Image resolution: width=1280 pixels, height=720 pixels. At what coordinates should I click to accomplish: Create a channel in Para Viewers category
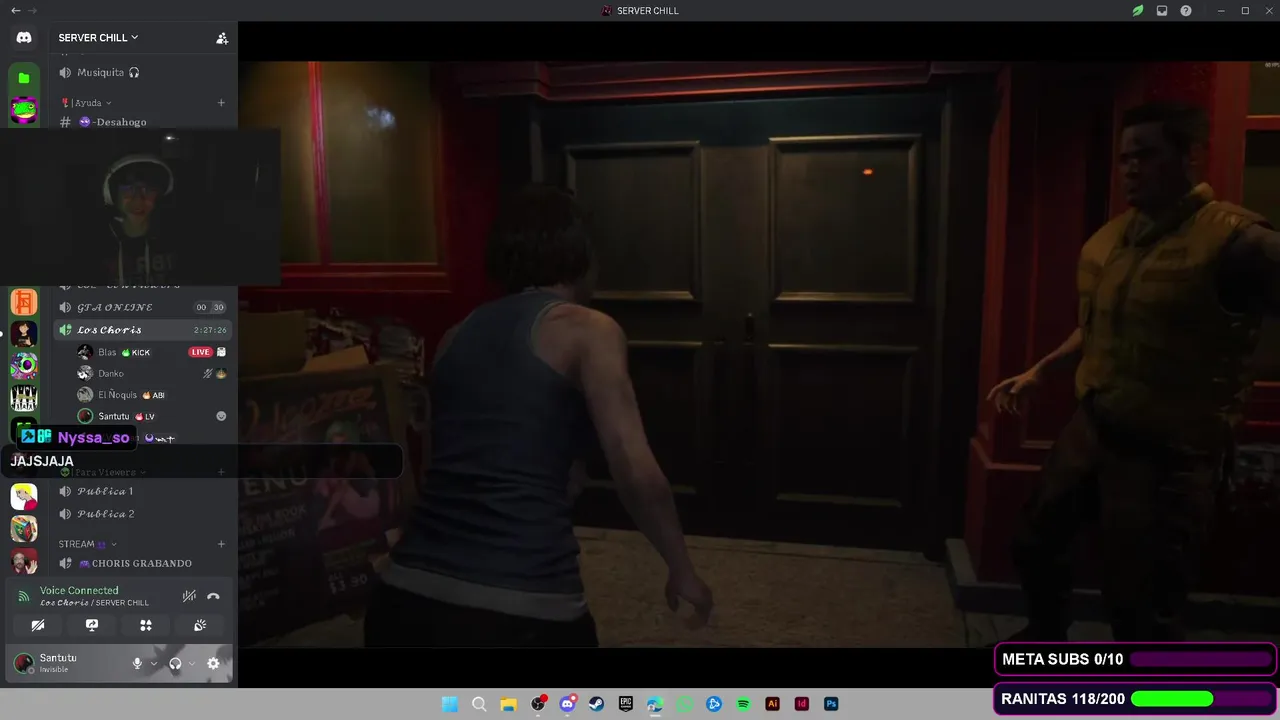[221, 472]
